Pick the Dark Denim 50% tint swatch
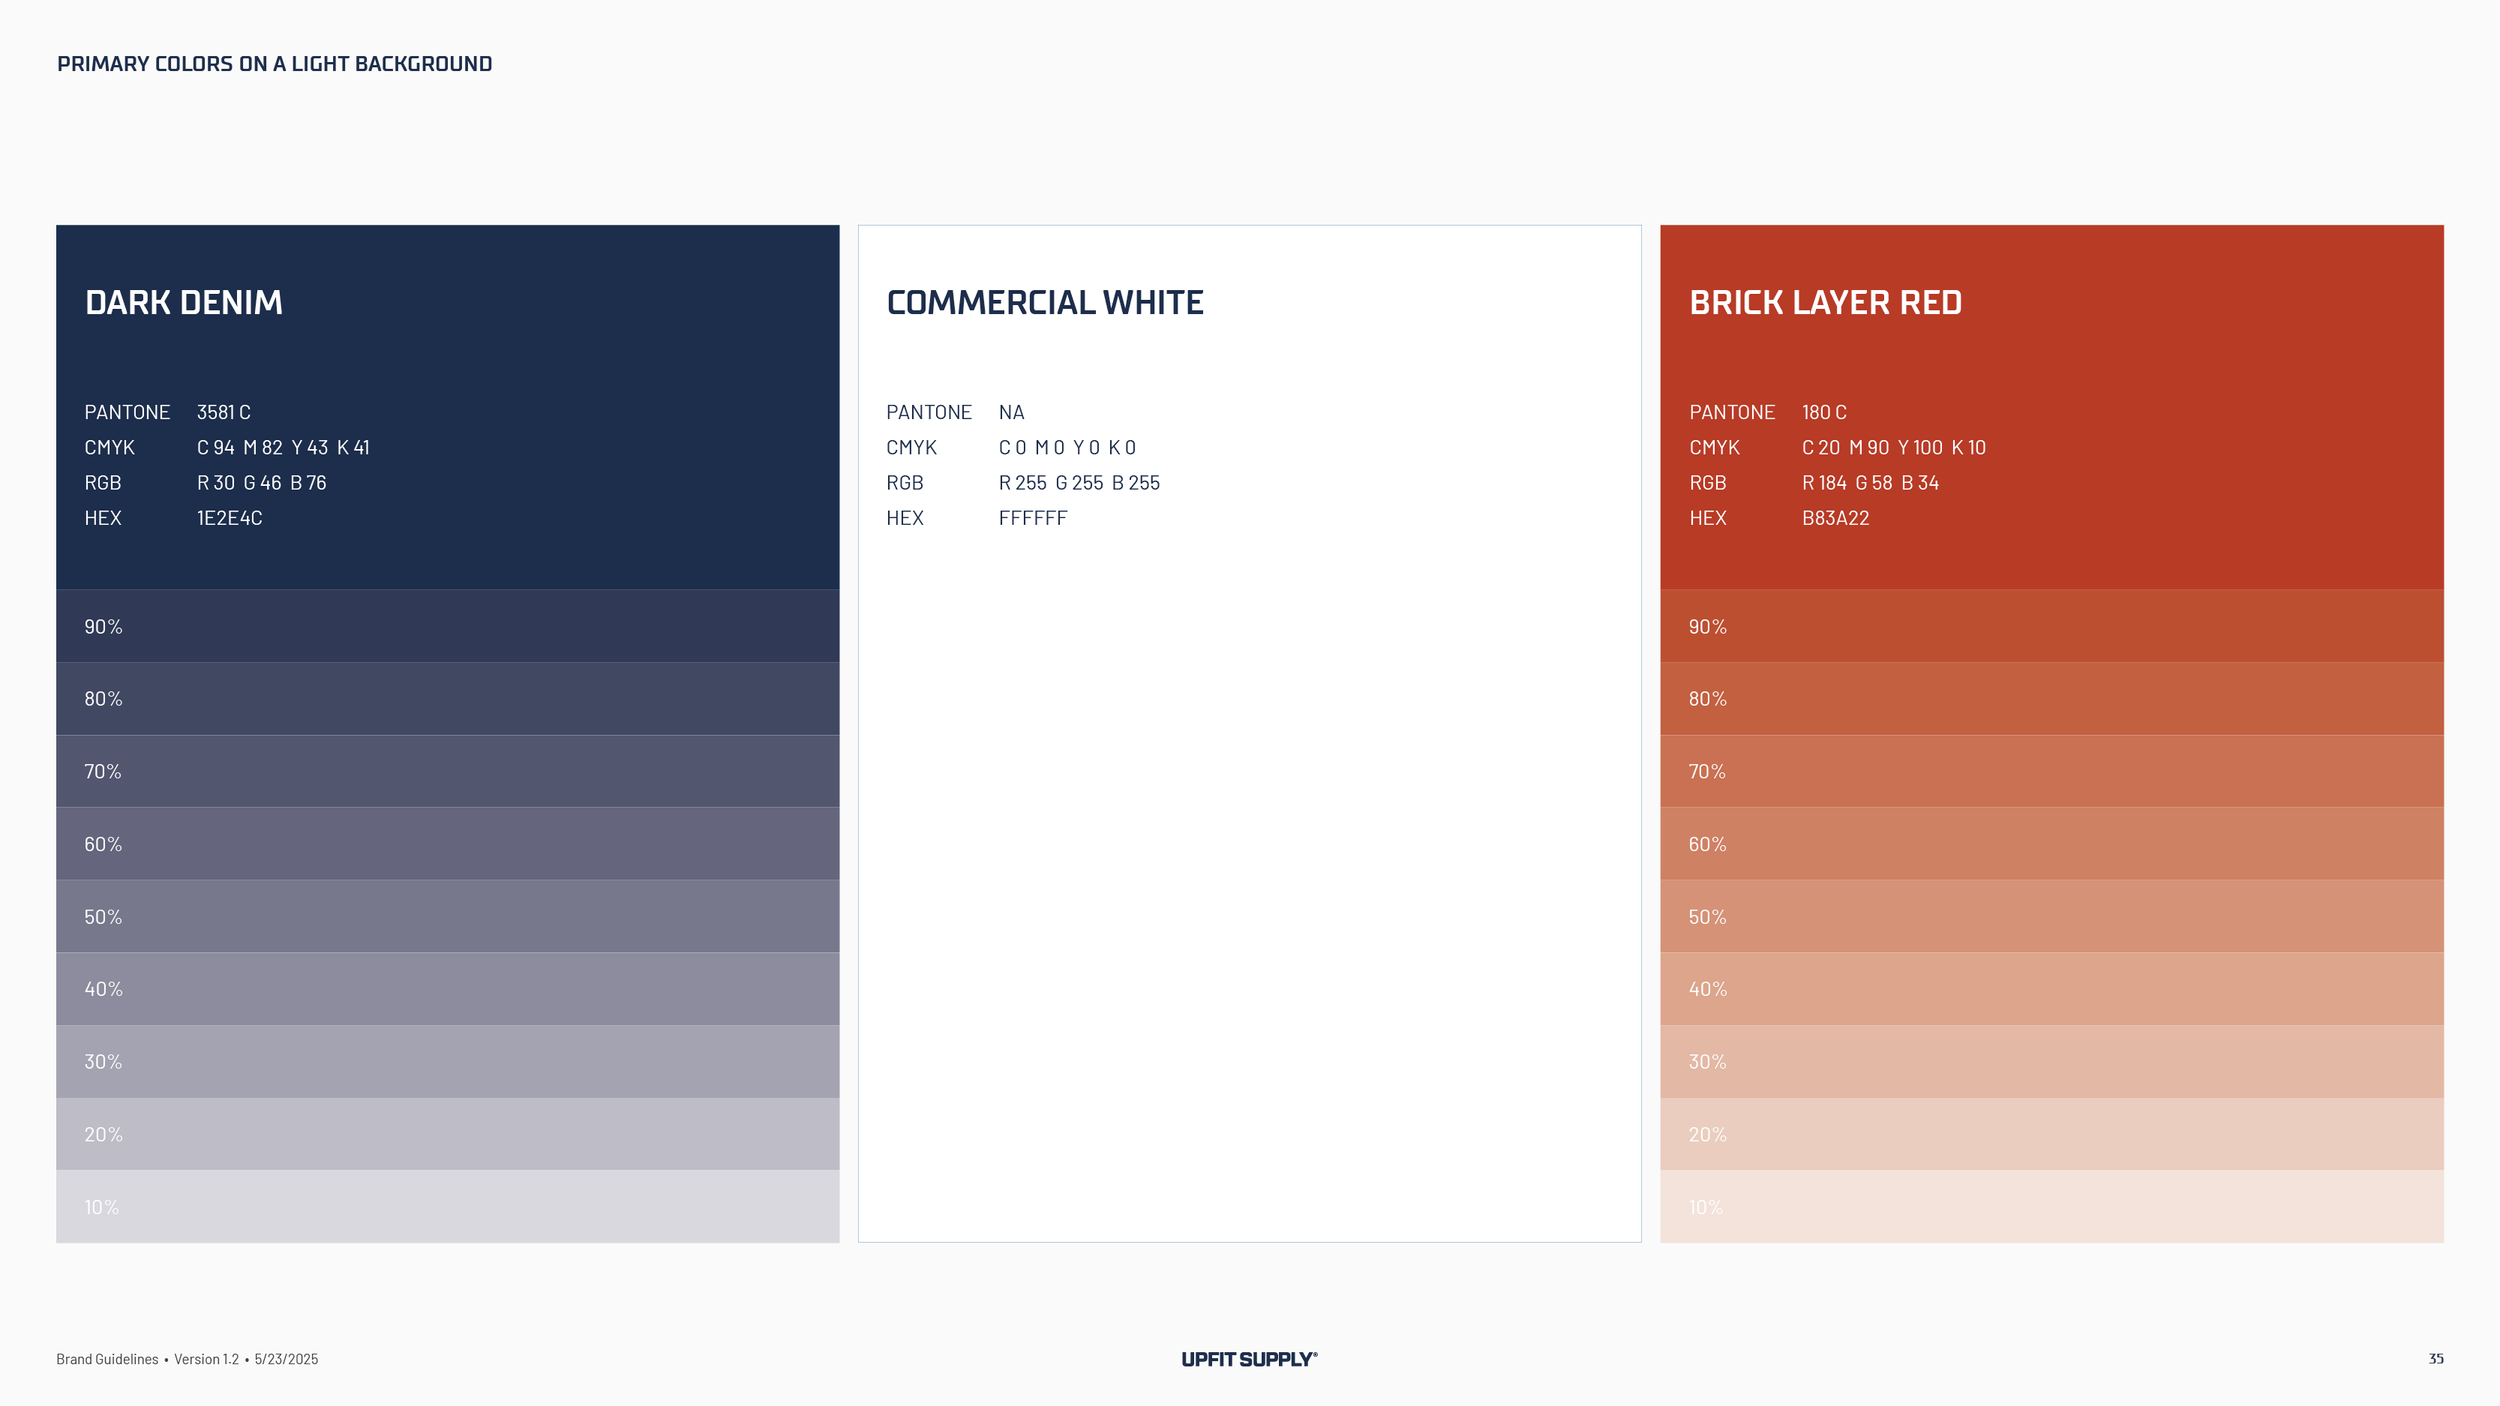 coord(447,916)
